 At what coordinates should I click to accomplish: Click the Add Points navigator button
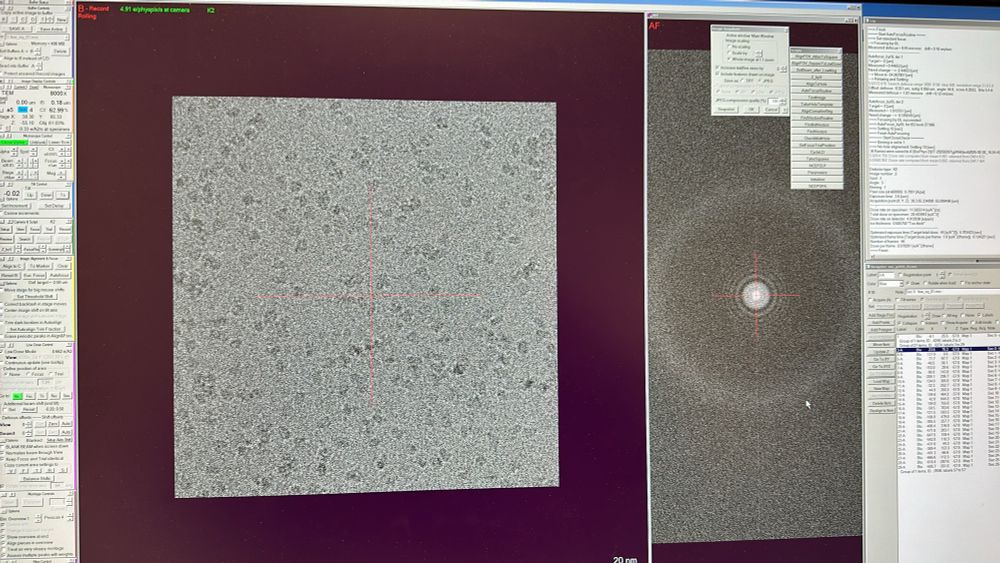pyautogui.click(x=881, y=323)
